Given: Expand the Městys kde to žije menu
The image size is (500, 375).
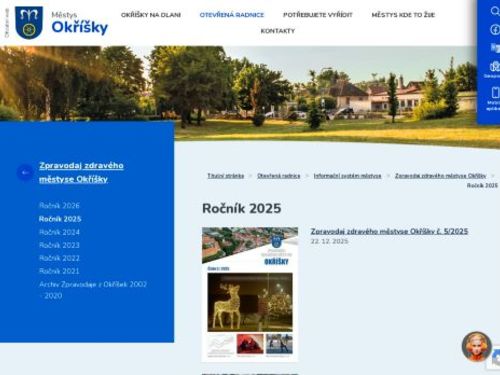Looking at the screenshot, I should point(403,15).
